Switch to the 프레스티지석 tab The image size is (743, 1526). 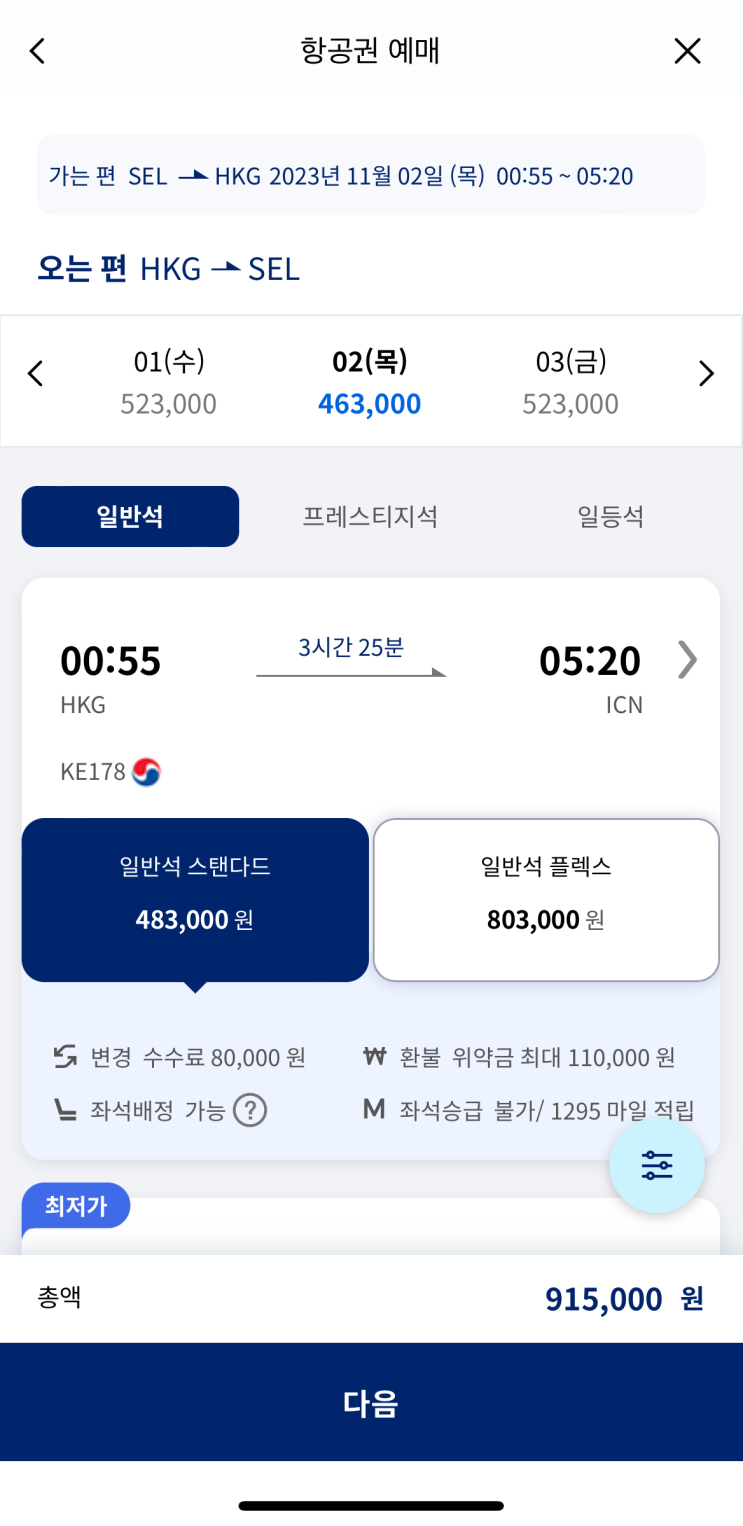pos(370,517)
